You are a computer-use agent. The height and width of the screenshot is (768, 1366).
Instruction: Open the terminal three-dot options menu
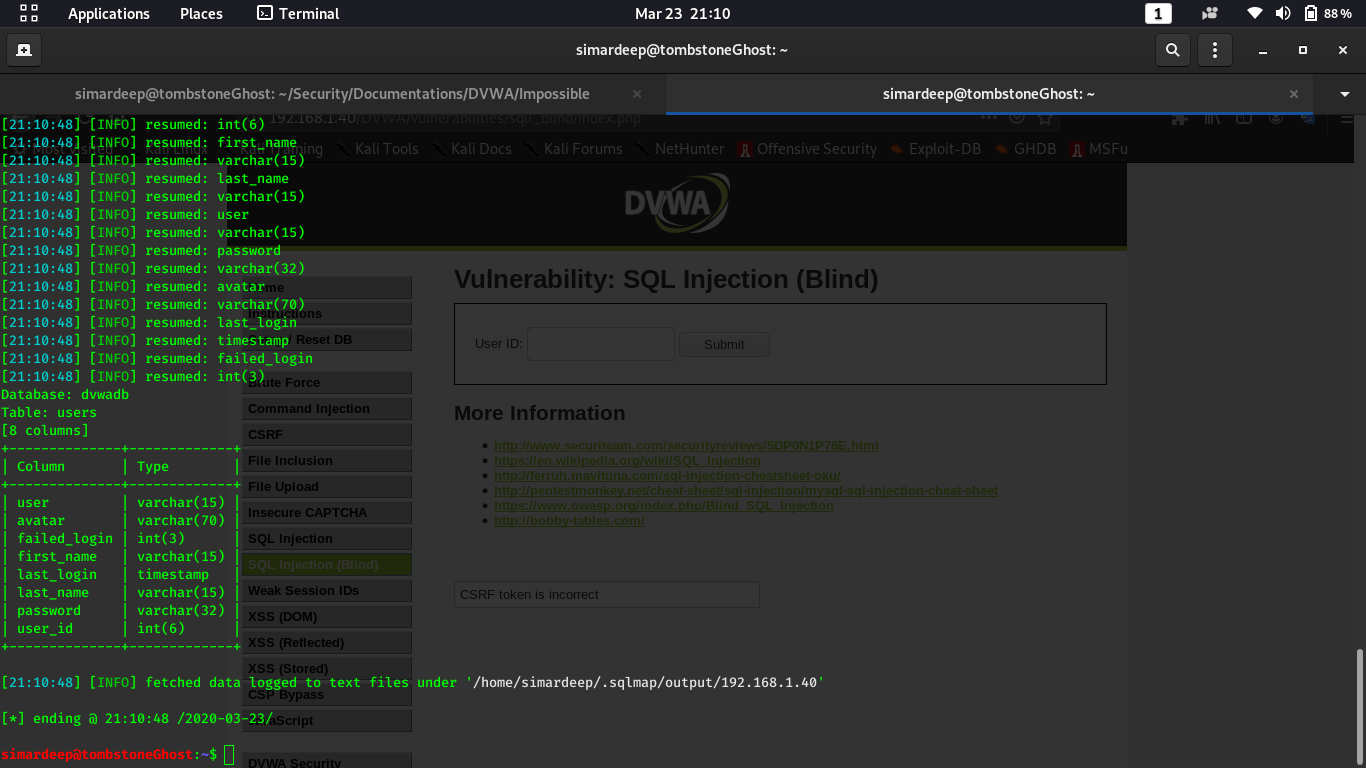(x=1215, y=49)
